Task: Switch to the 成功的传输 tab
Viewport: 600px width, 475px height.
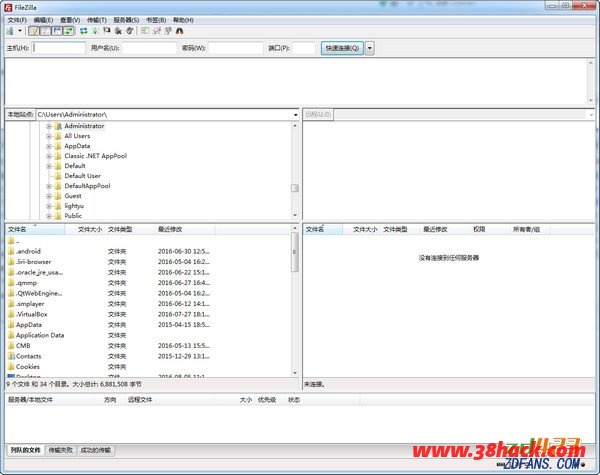Action: (96, 450)
